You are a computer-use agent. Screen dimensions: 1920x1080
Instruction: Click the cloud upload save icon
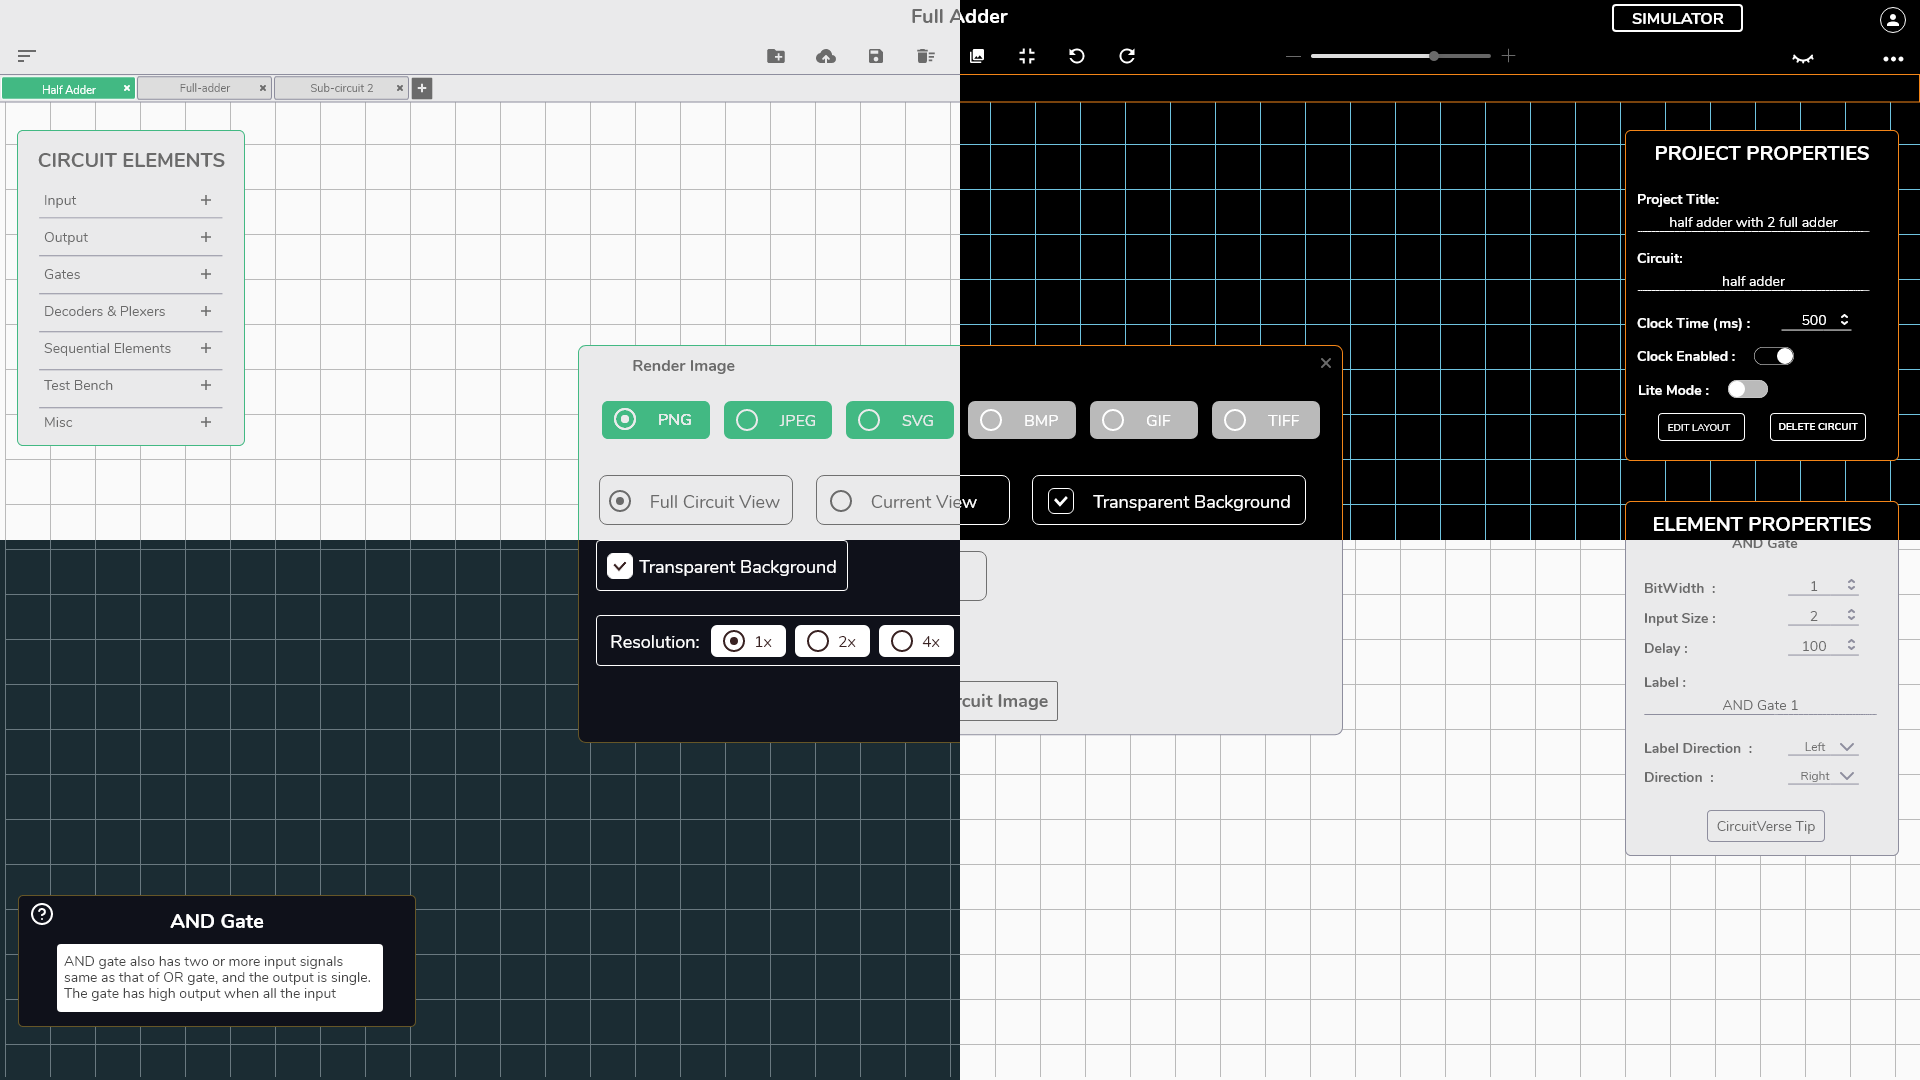pos(826,56)
